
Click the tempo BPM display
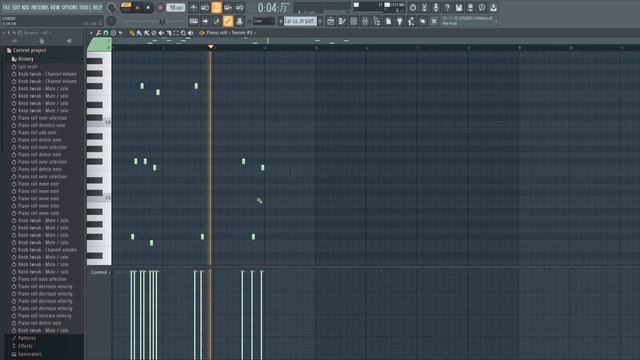click(x=176, y=8)
